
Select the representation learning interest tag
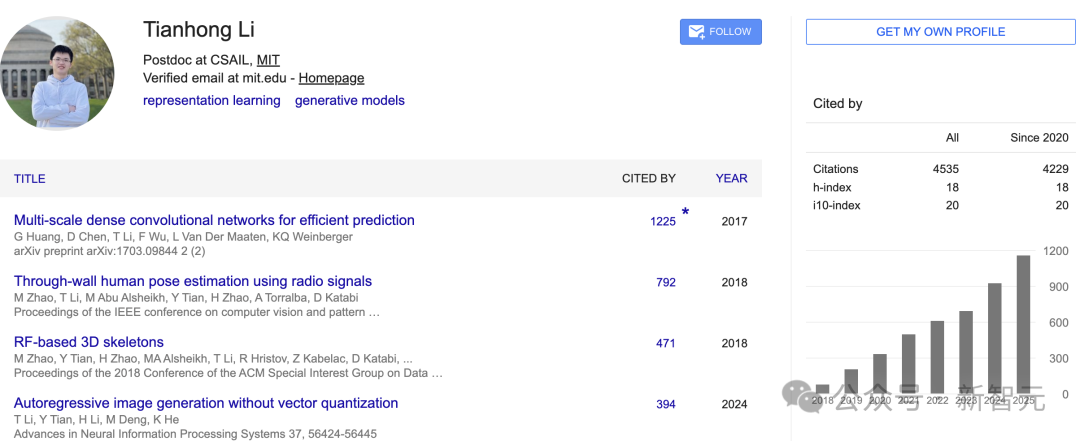click(x=211, y=100)
